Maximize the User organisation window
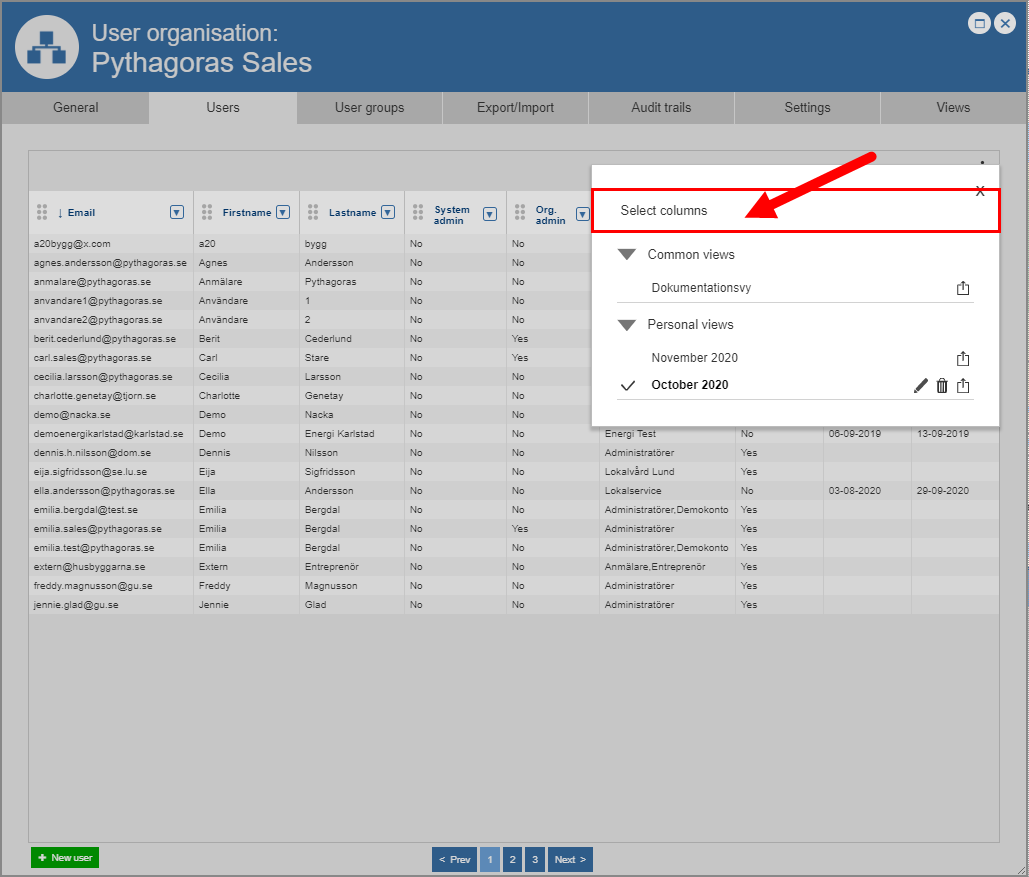The width and height of the screenshot is (1029, 877). pos(979,24)
